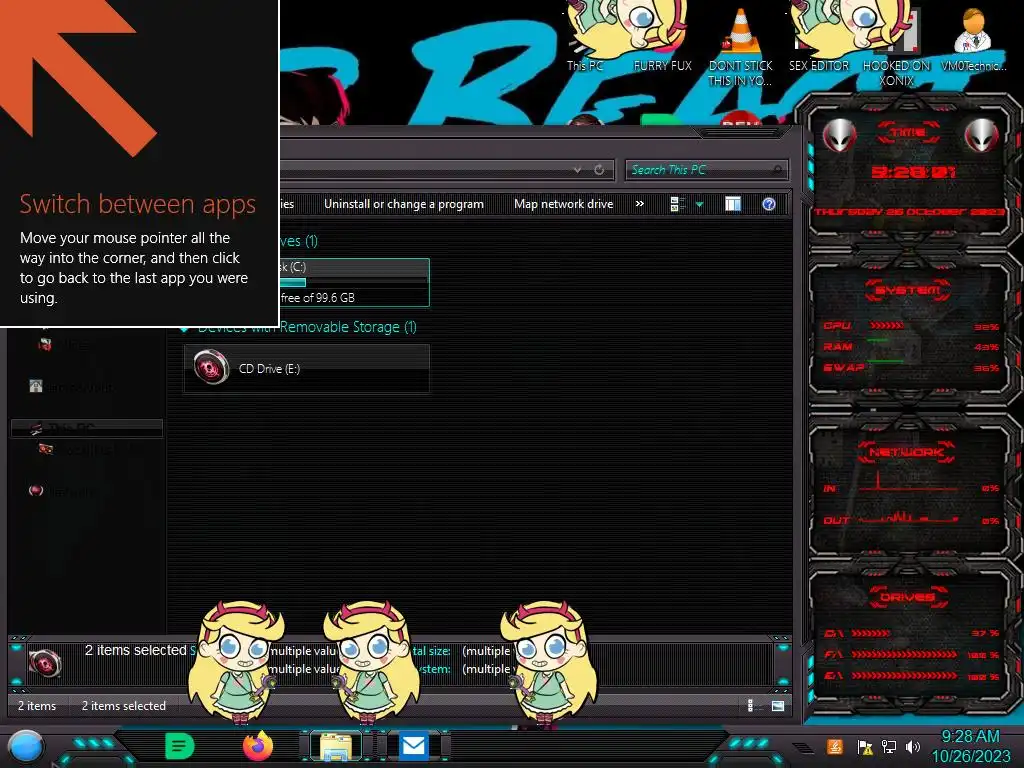Click the CD Drive (E:) disc icon

click(x=211, y=367)
